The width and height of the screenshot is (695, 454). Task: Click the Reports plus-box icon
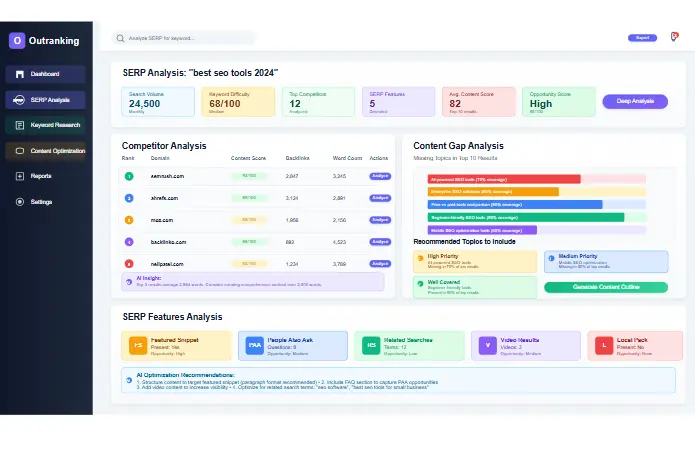[20, 176]
